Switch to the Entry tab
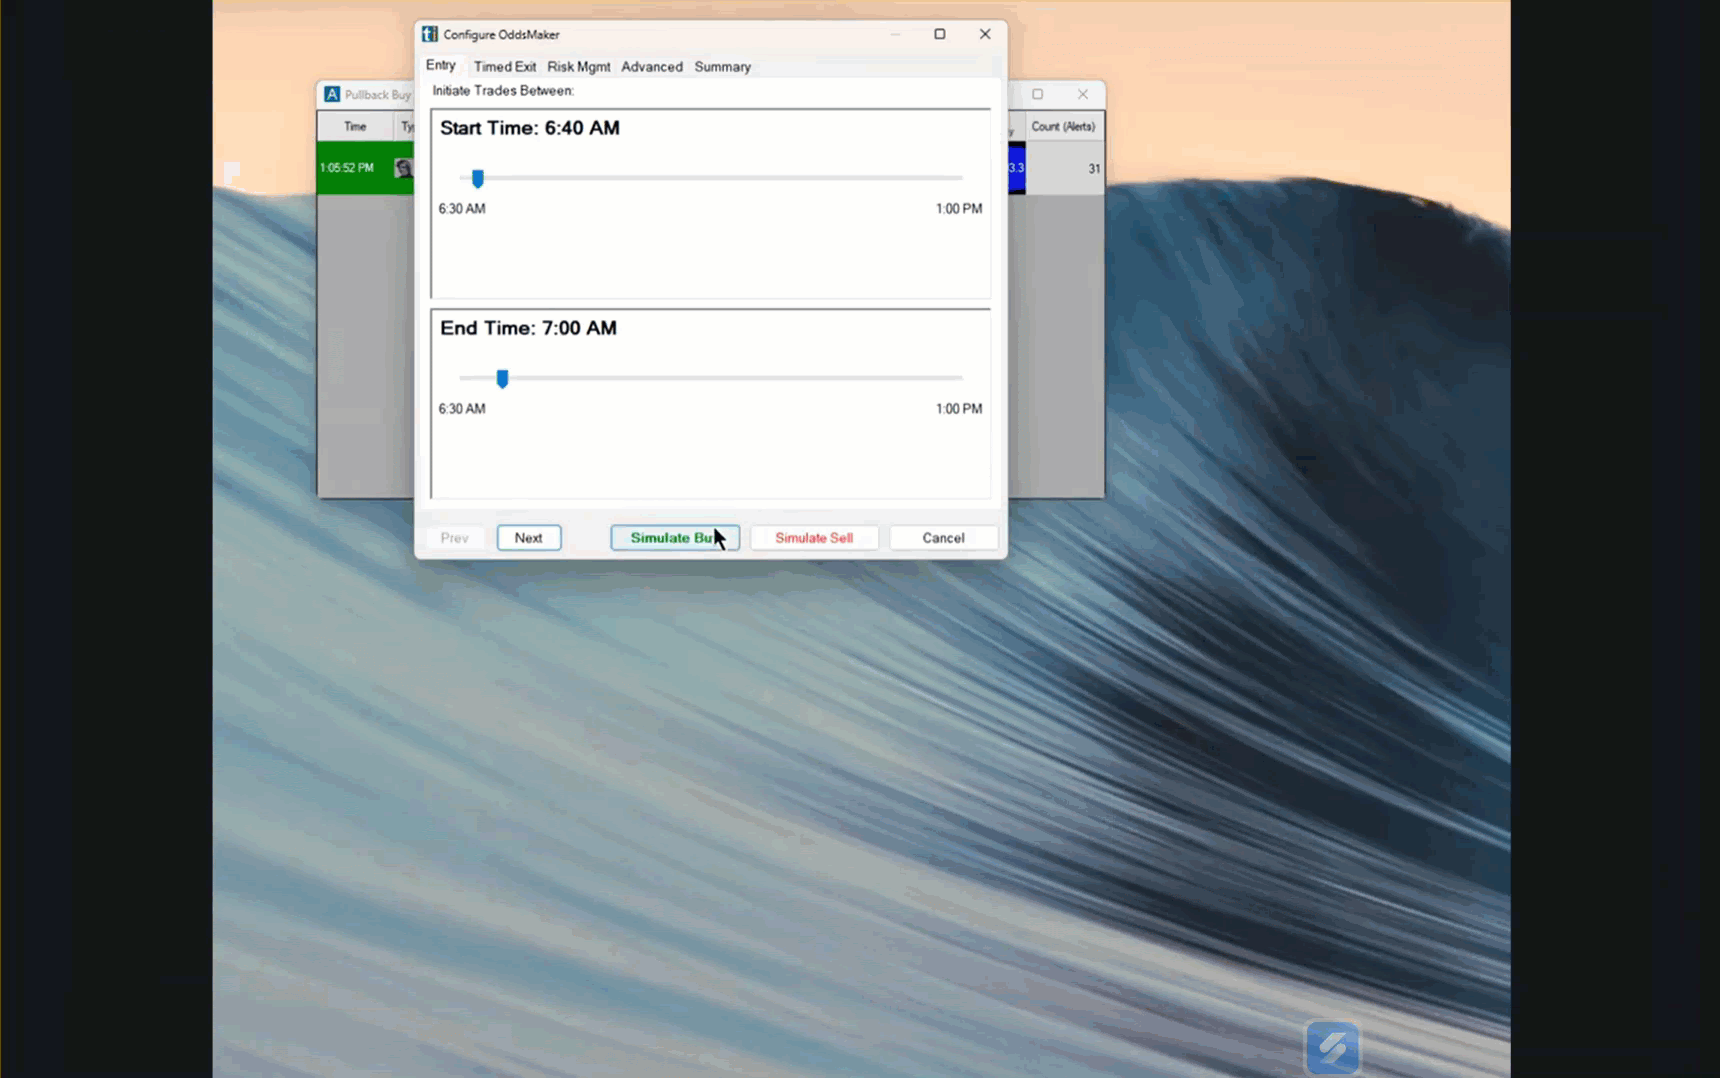1720x1078 pixels. pos(441,65)
